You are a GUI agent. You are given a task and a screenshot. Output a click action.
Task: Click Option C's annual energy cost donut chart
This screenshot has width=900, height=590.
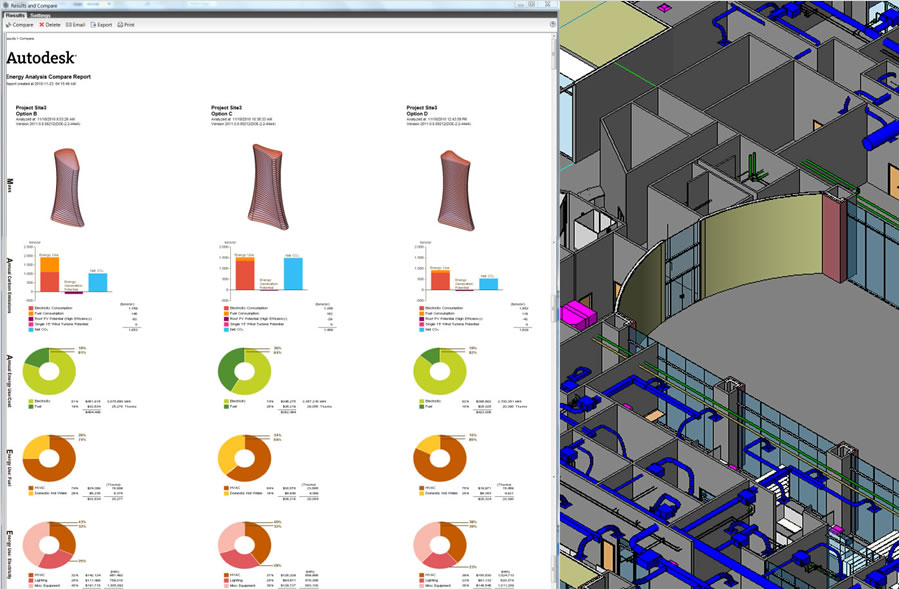click(245, 371)
